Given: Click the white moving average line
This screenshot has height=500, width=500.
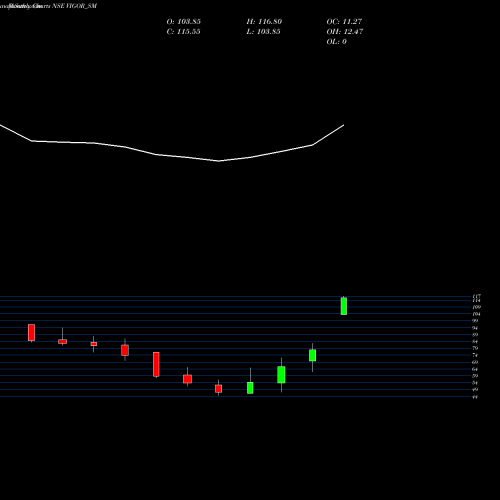Looking at the screenshot, I should tap(172, 156).
